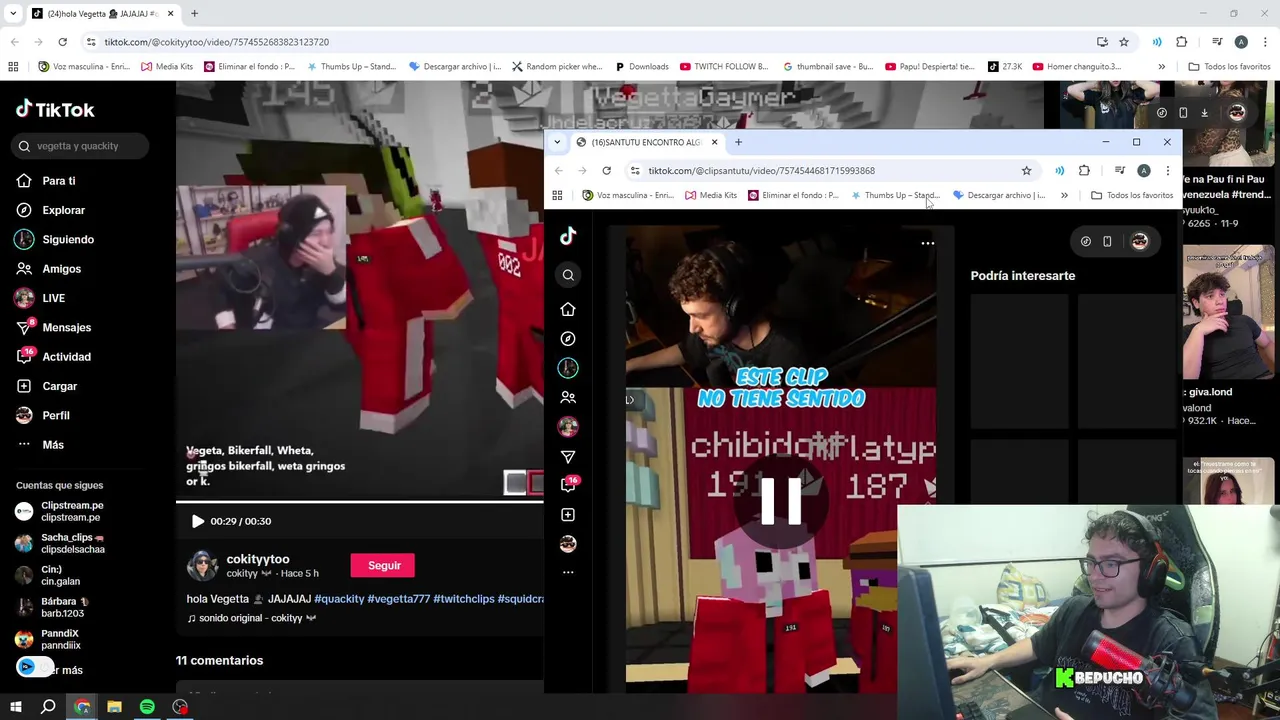Open three-dot menu on santutu video
Viewport: 1280px width, 720px height.
point(928,243)
